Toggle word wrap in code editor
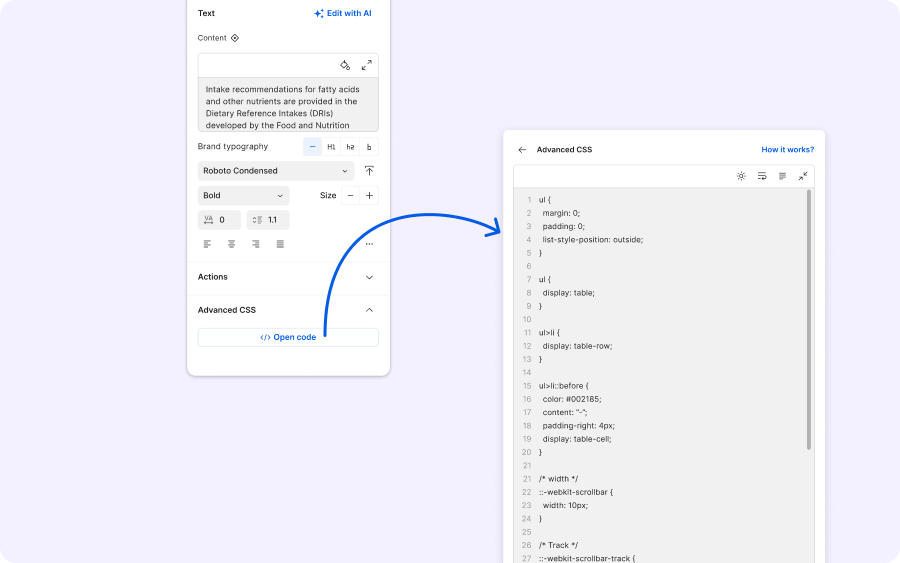This screenshot has width=900, height=563. click(762, 176)
